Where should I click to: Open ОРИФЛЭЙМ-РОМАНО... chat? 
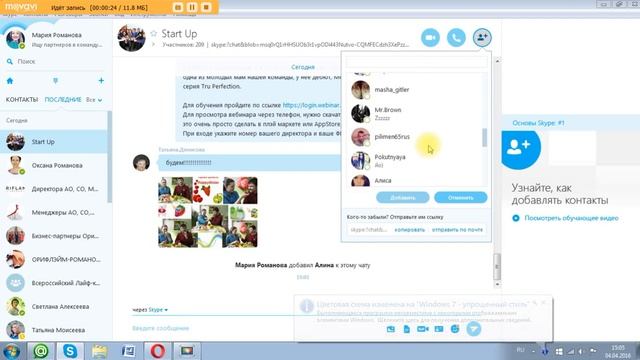pos(54,260)
